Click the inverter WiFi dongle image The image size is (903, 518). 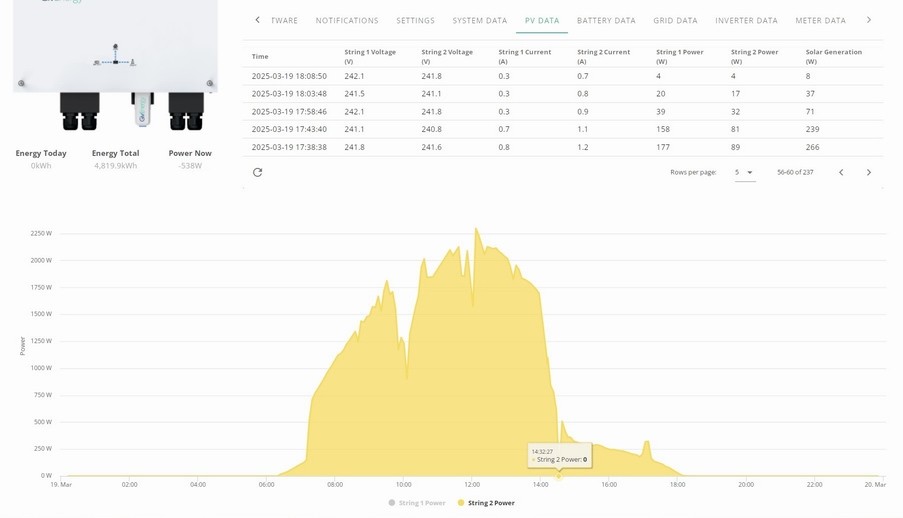tap(142, 109)
